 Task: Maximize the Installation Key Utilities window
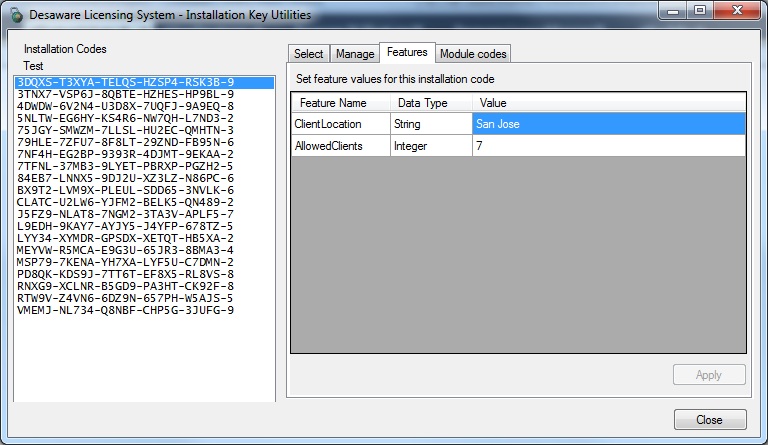(x=700, y=11)
